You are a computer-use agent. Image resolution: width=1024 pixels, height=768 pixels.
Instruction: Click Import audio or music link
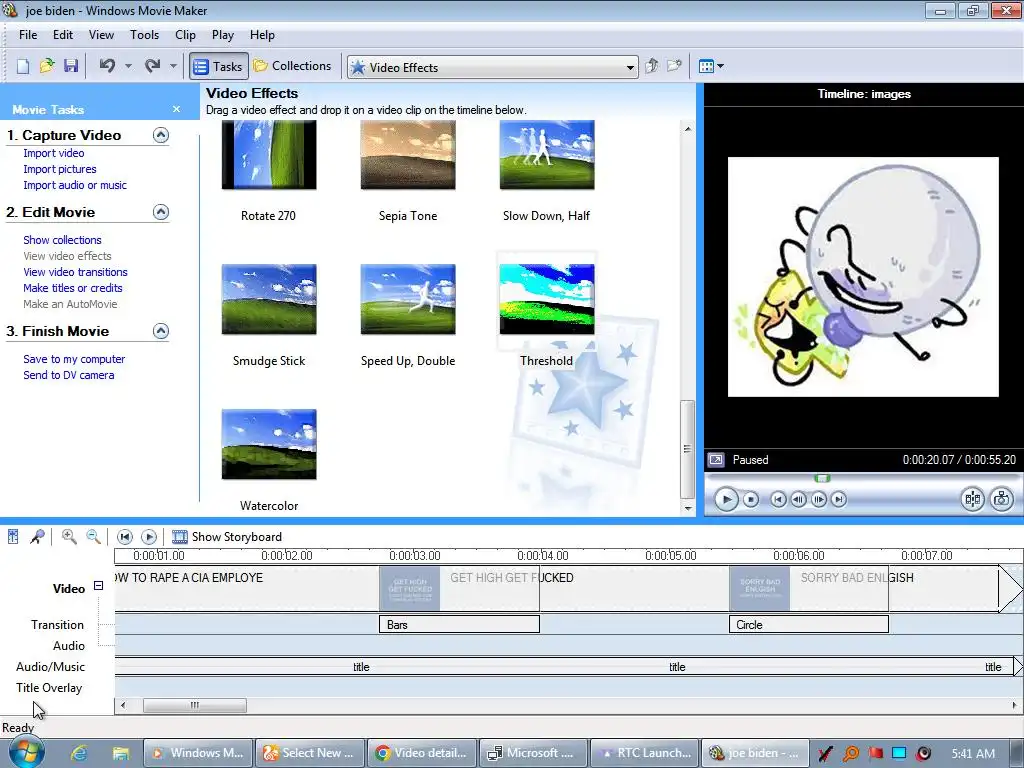75,185
